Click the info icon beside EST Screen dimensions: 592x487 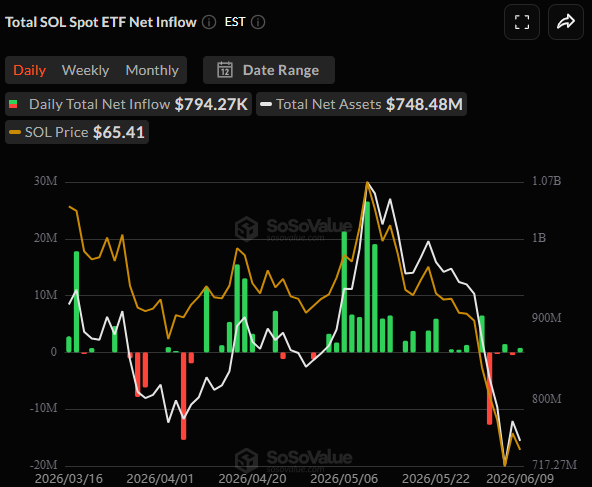258,22
